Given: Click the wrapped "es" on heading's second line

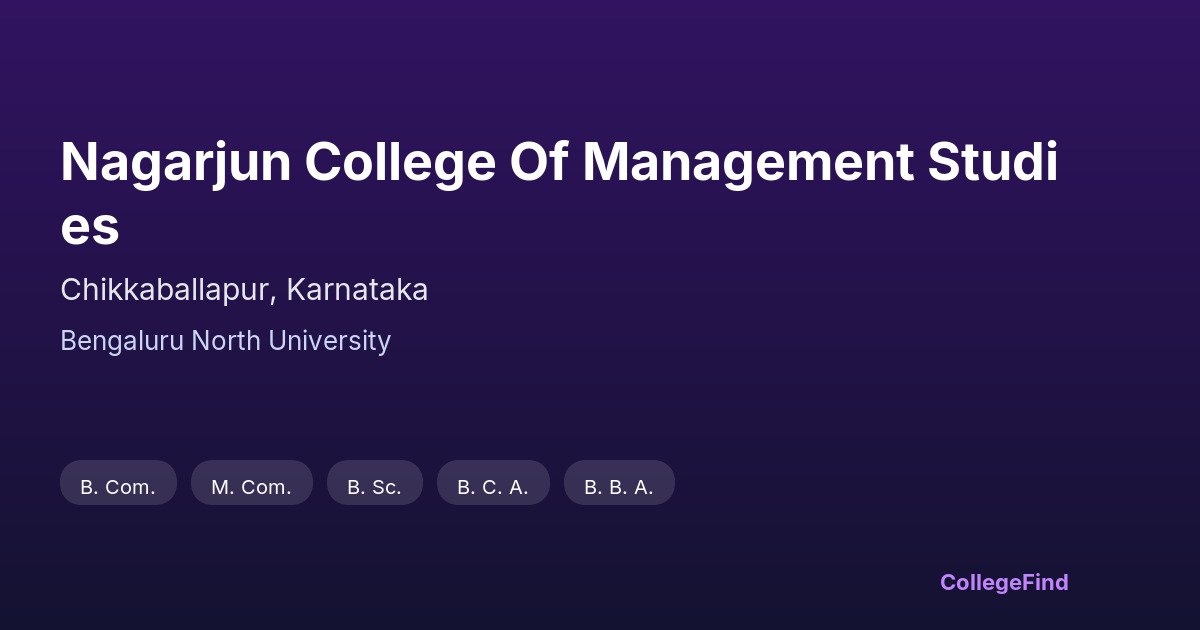Looking at the screenshot, I should (x=90, y=227).
